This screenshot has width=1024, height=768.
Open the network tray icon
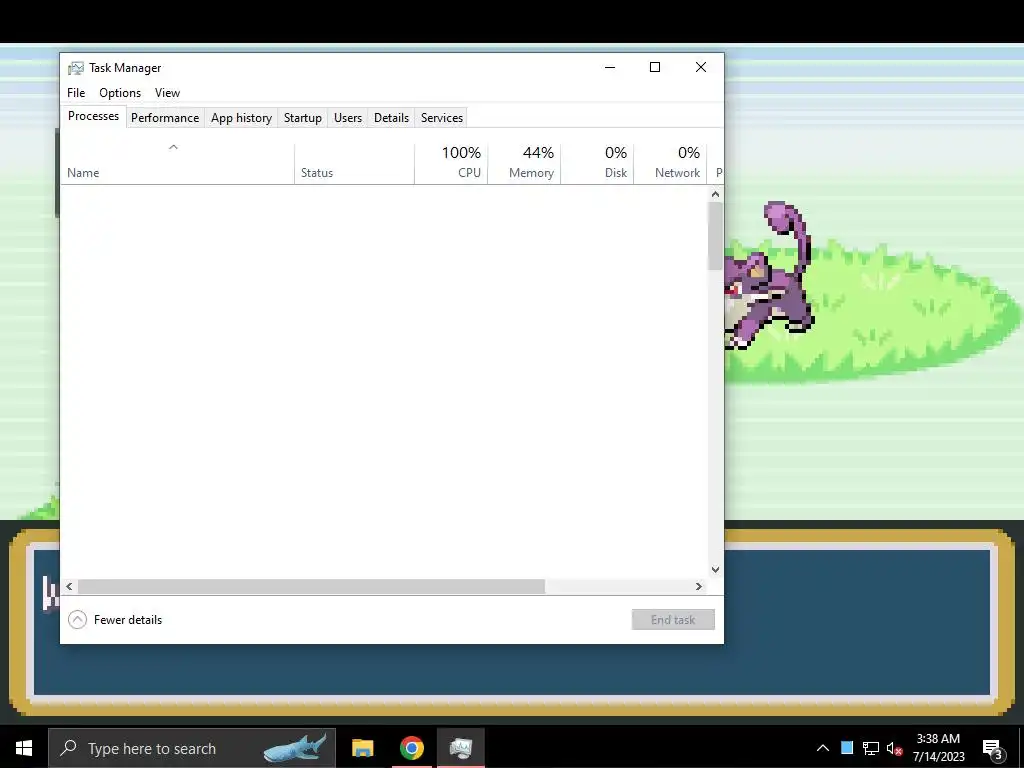pyautogui.click(x=871, y=748)
